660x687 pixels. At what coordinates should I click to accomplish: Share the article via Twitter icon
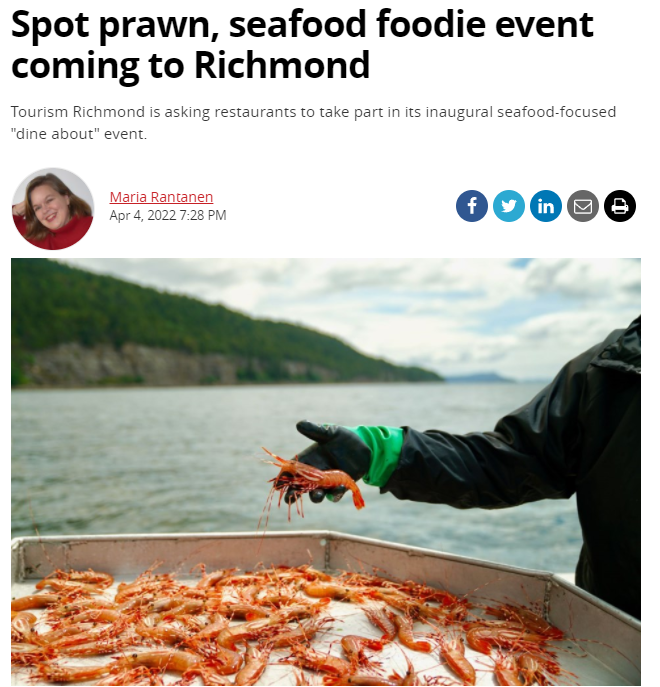508,206
